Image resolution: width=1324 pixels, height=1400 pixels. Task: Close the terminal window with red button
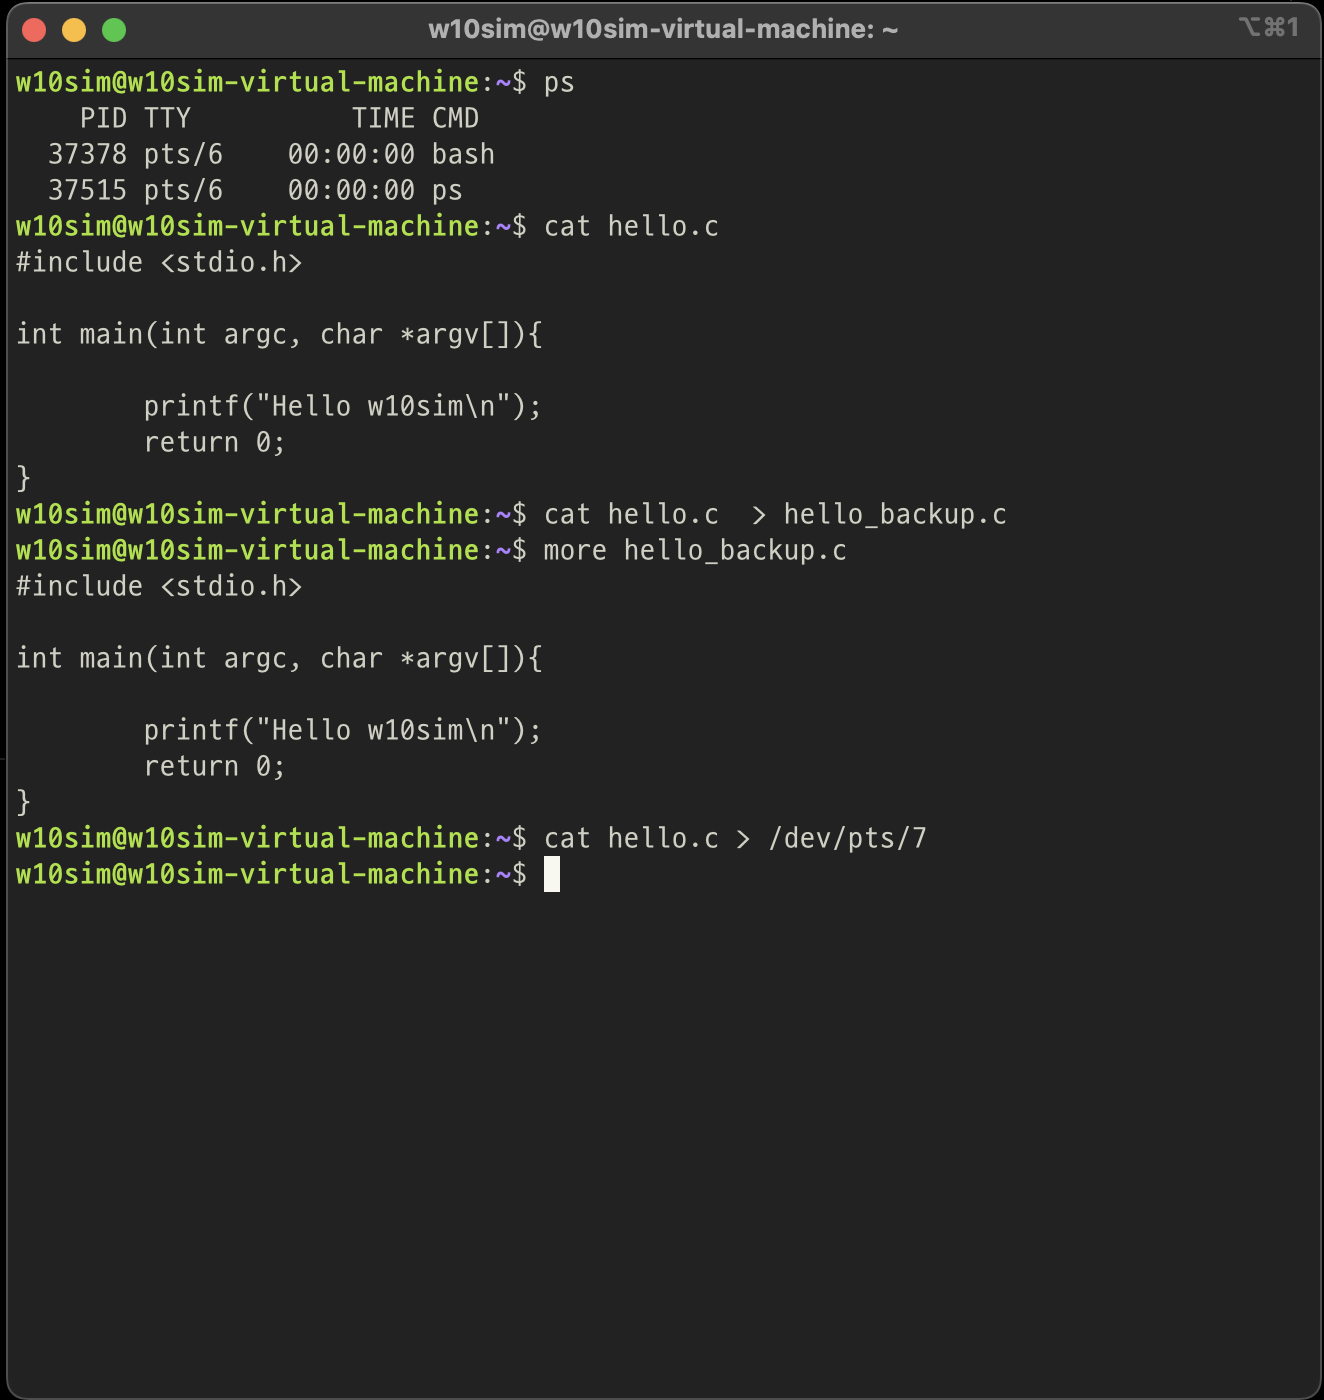[x=34, y=30]
